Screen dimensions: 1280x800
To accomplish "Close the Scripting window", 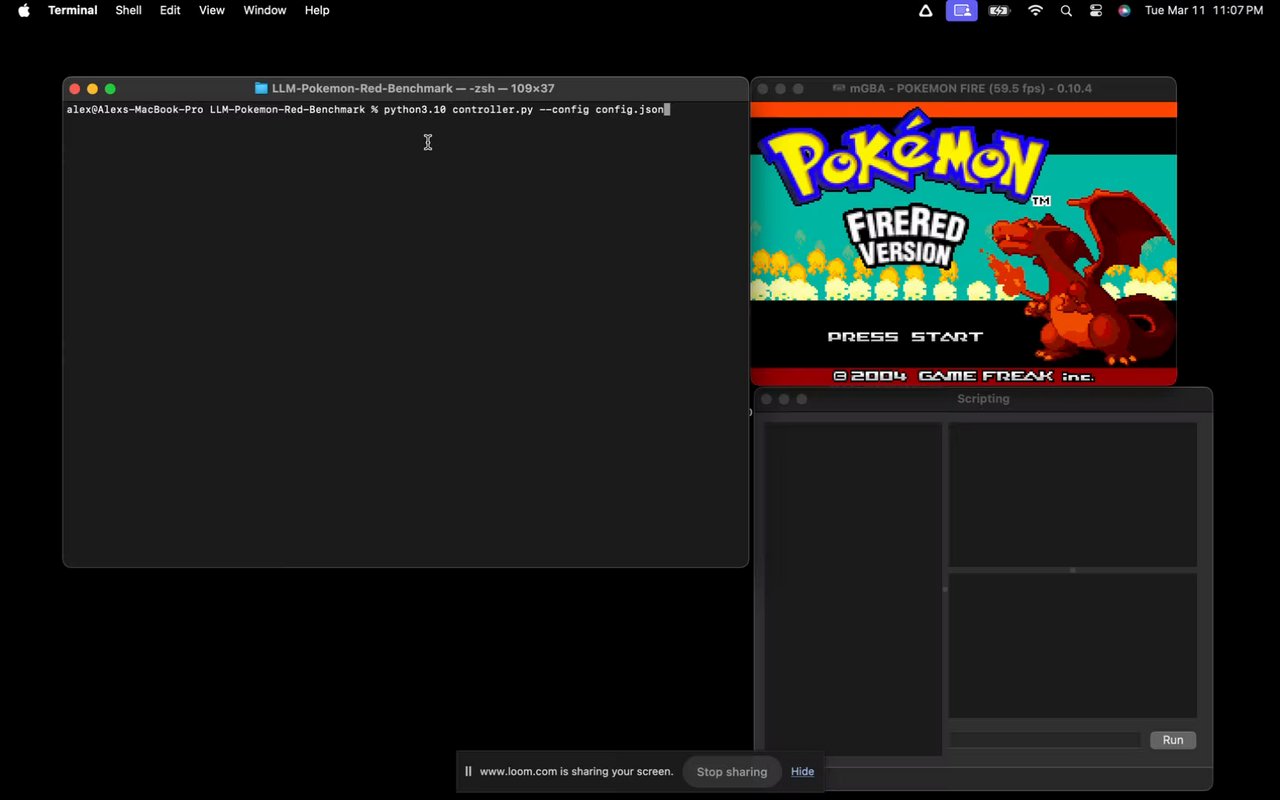I will coord(766,399).
